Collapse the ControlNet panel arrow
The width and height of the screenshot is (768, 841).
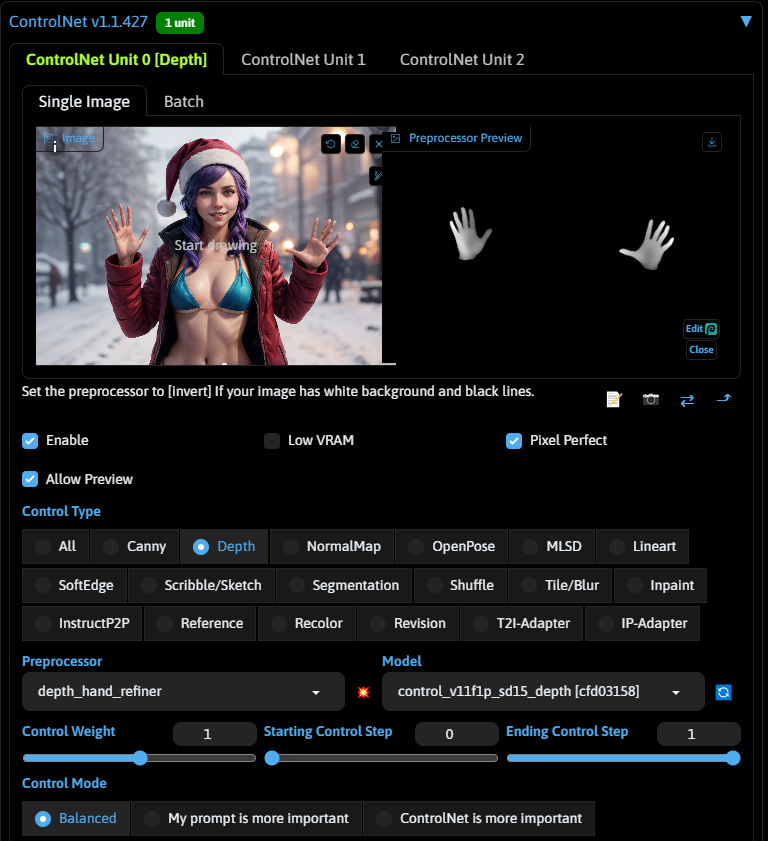coord(746,21)
